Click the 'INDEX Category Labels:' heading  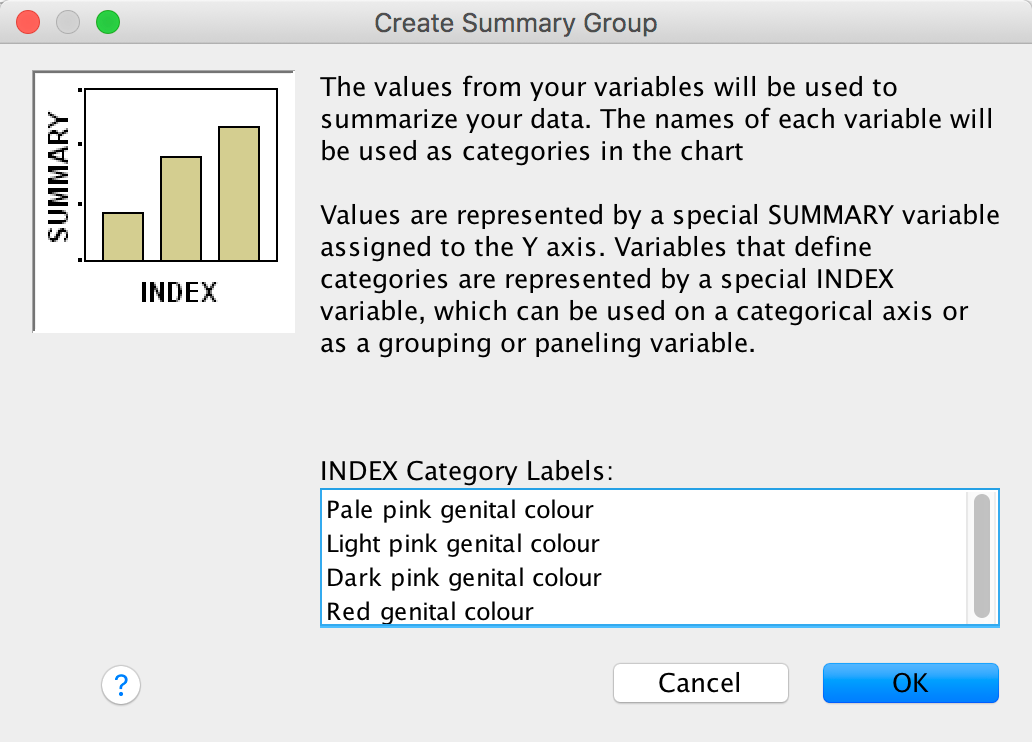click(466, 471)
